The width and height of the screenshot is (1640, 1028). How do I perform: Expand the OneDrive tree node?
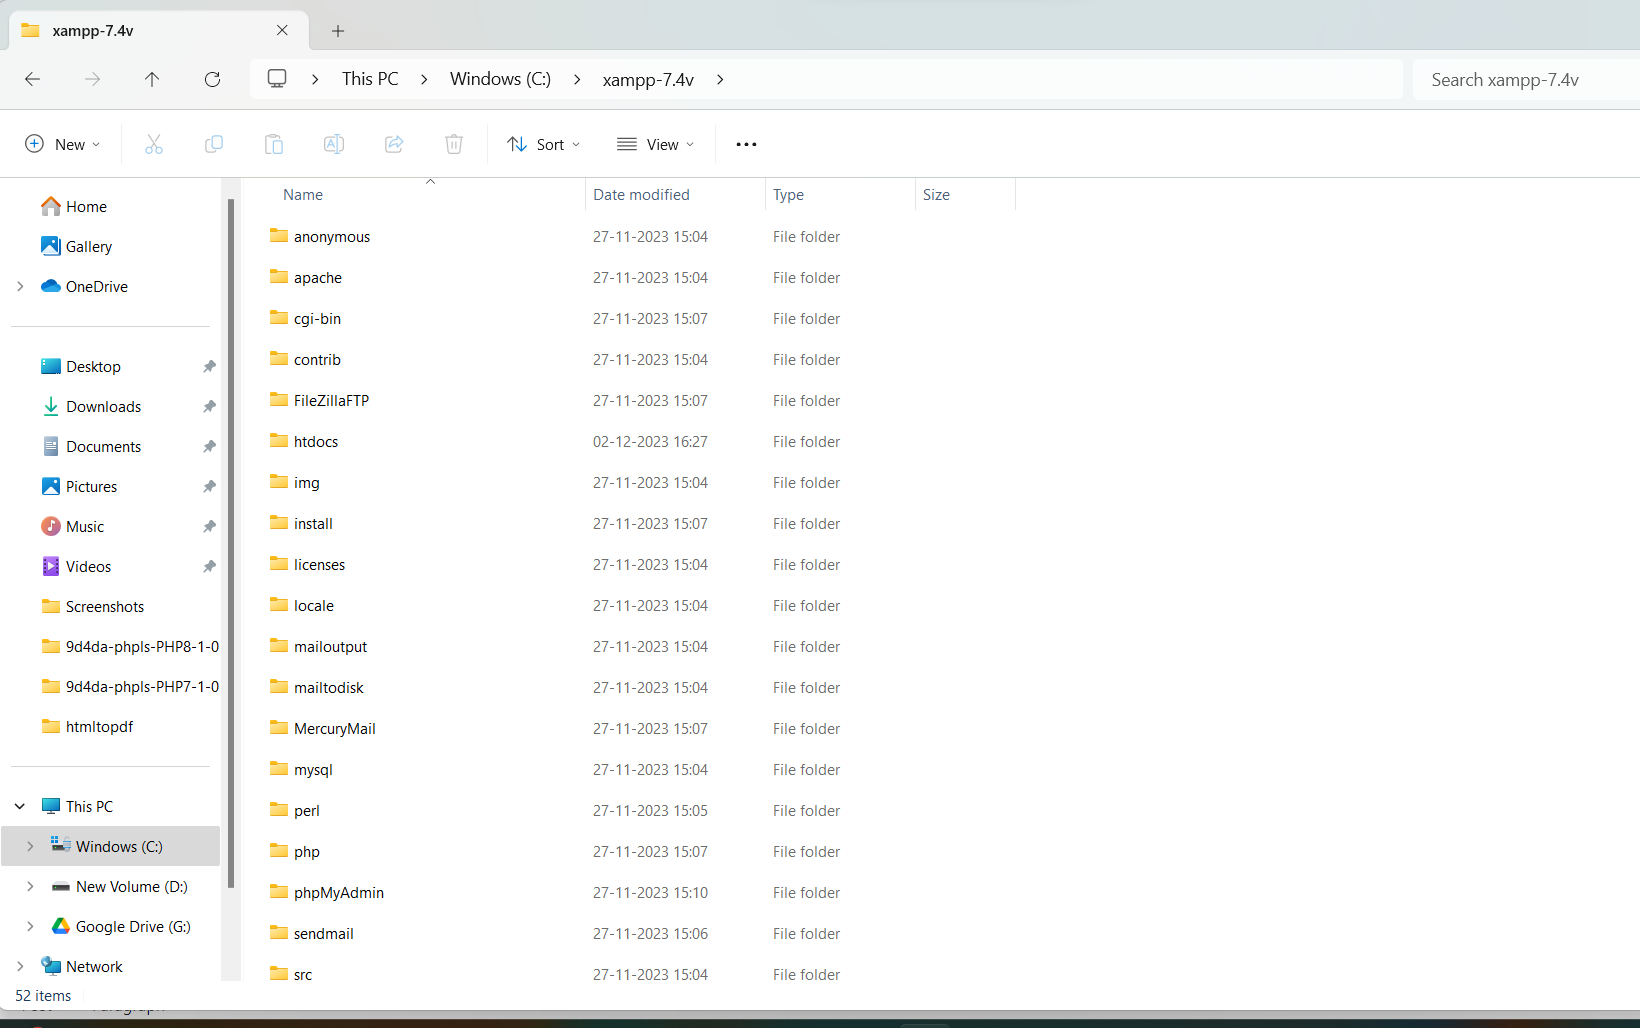pos(20,286)
